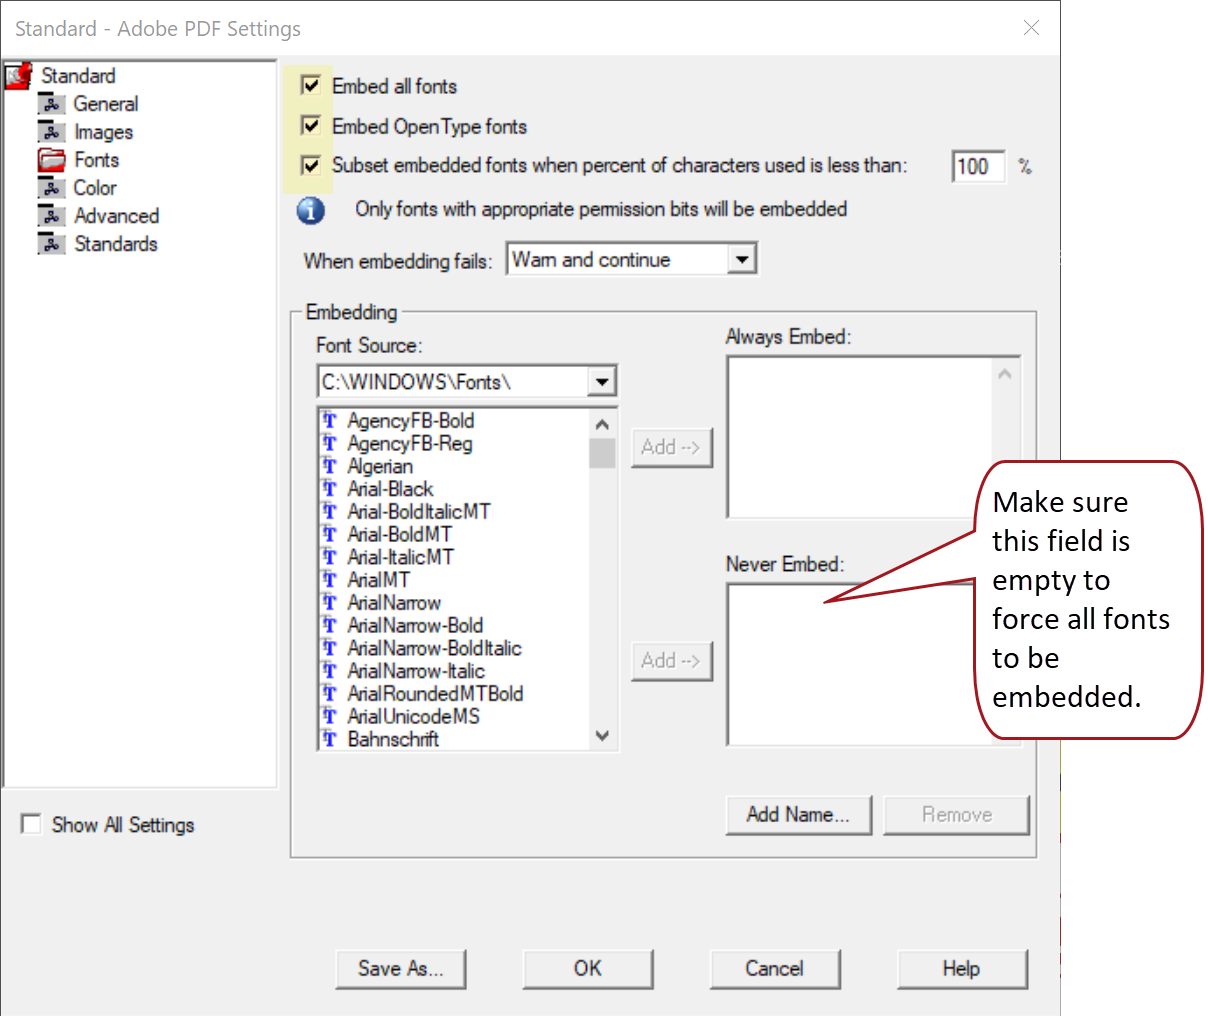The image size is (1208, 1016).
Task: Toggle Embed all fonts checkbox
Action: coord(311,86)
